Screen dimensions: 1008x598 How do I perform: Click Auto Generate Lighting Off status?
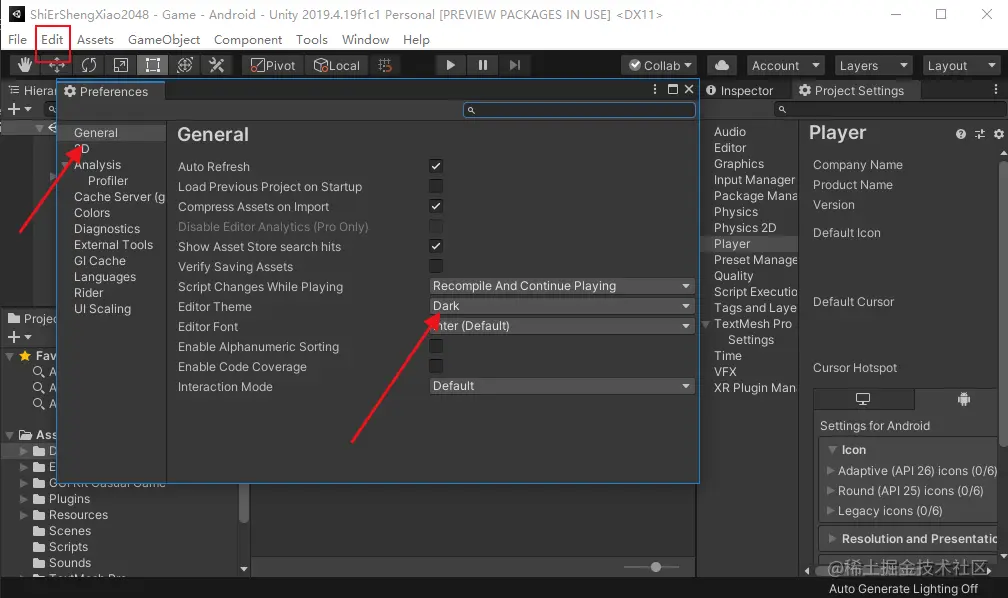(x=903, y=588)
